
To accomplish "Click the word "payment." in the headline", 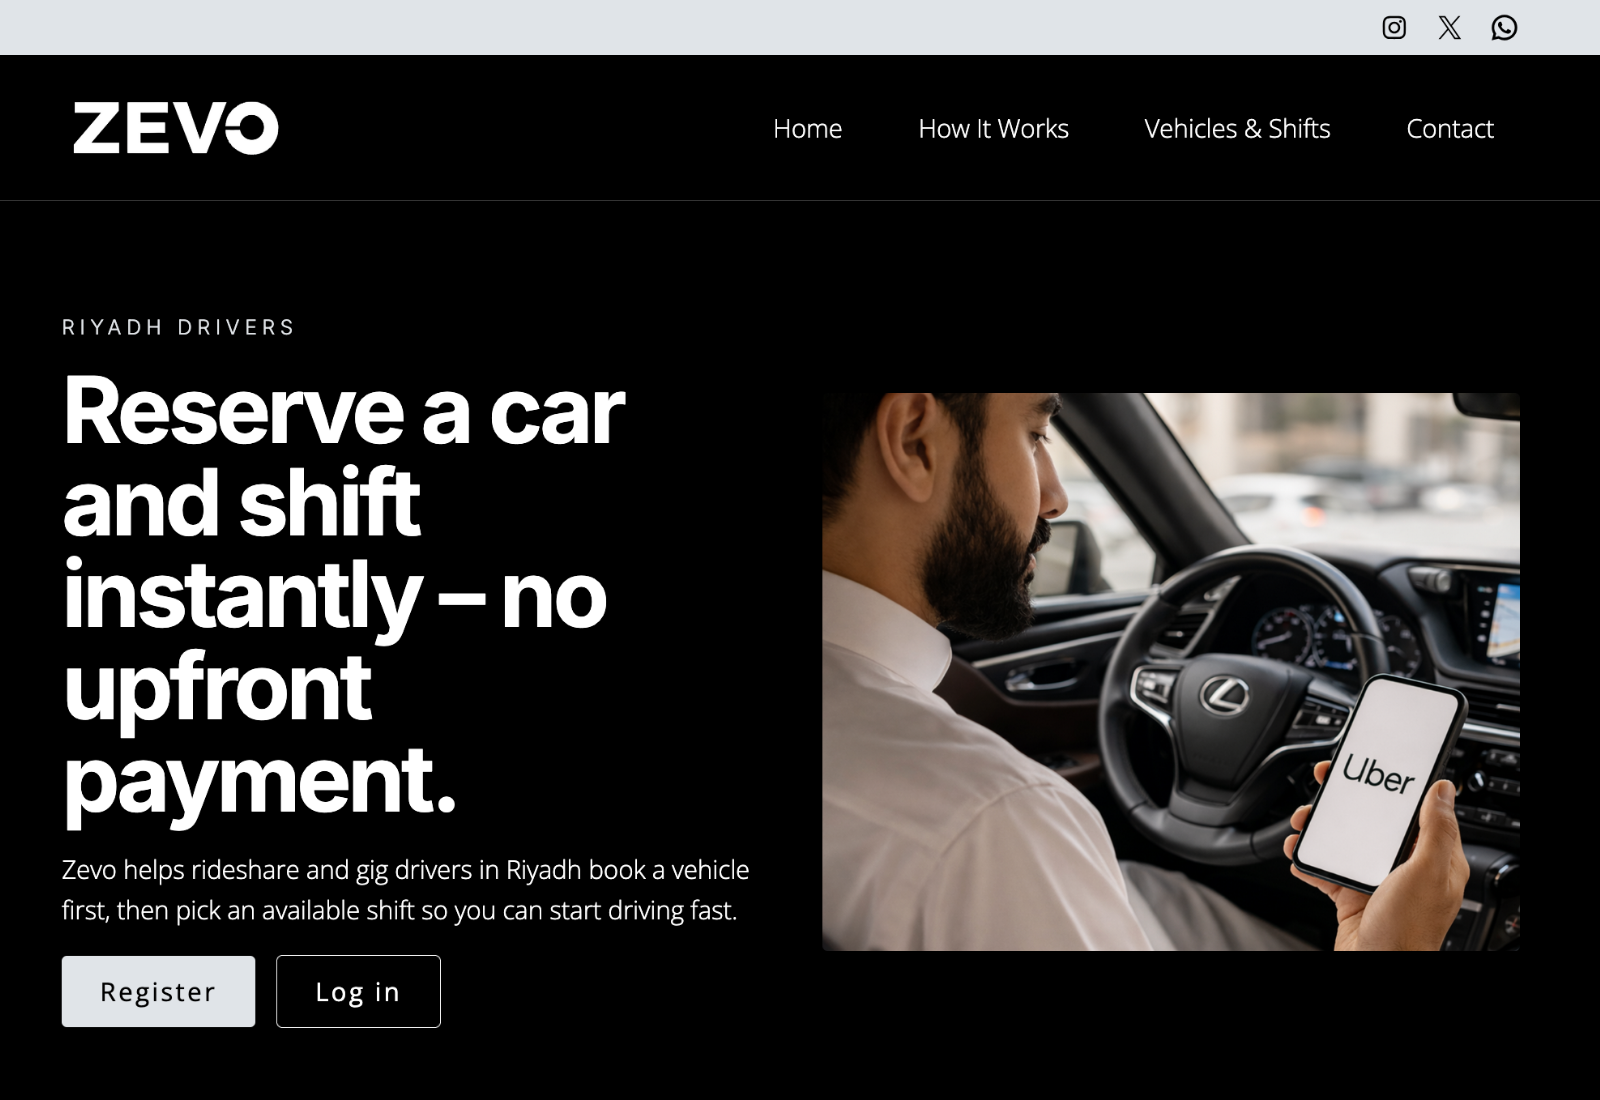I will pos(260,781).
